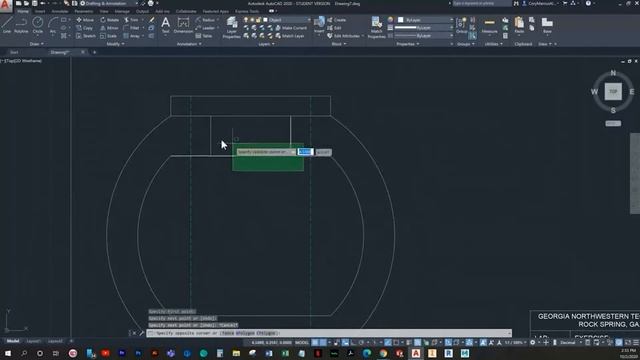Switch to the Output ribbon tab

142,11
